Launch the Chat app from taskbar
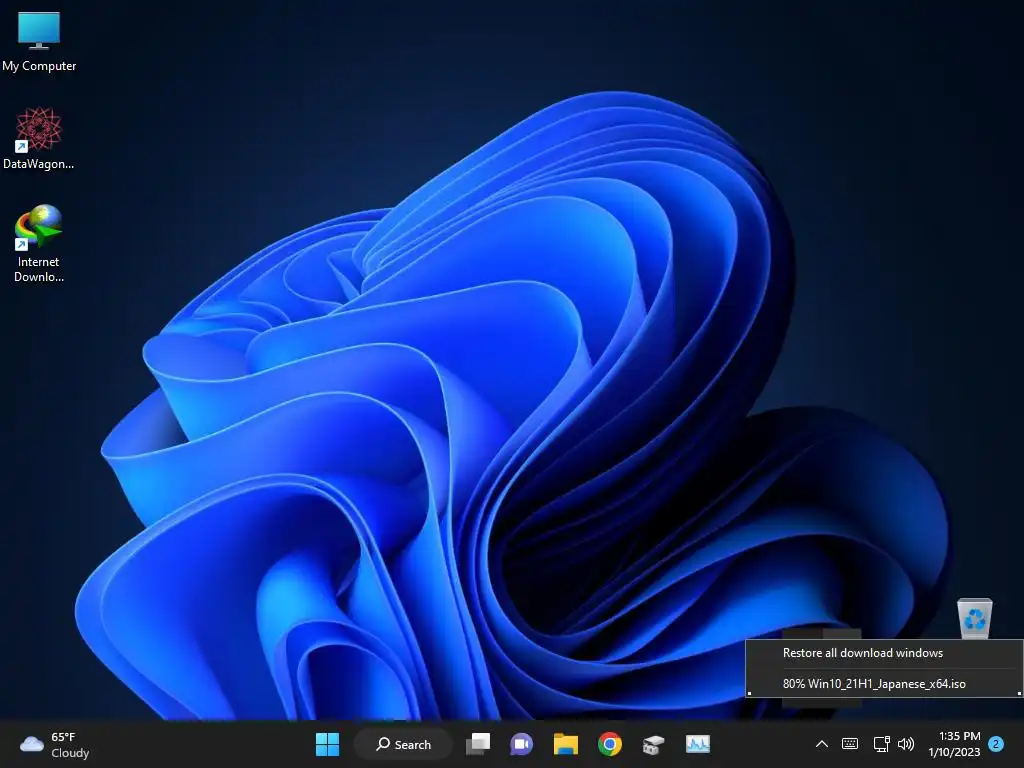Viewport: 1024px width, 768px height. pos(521,744)
